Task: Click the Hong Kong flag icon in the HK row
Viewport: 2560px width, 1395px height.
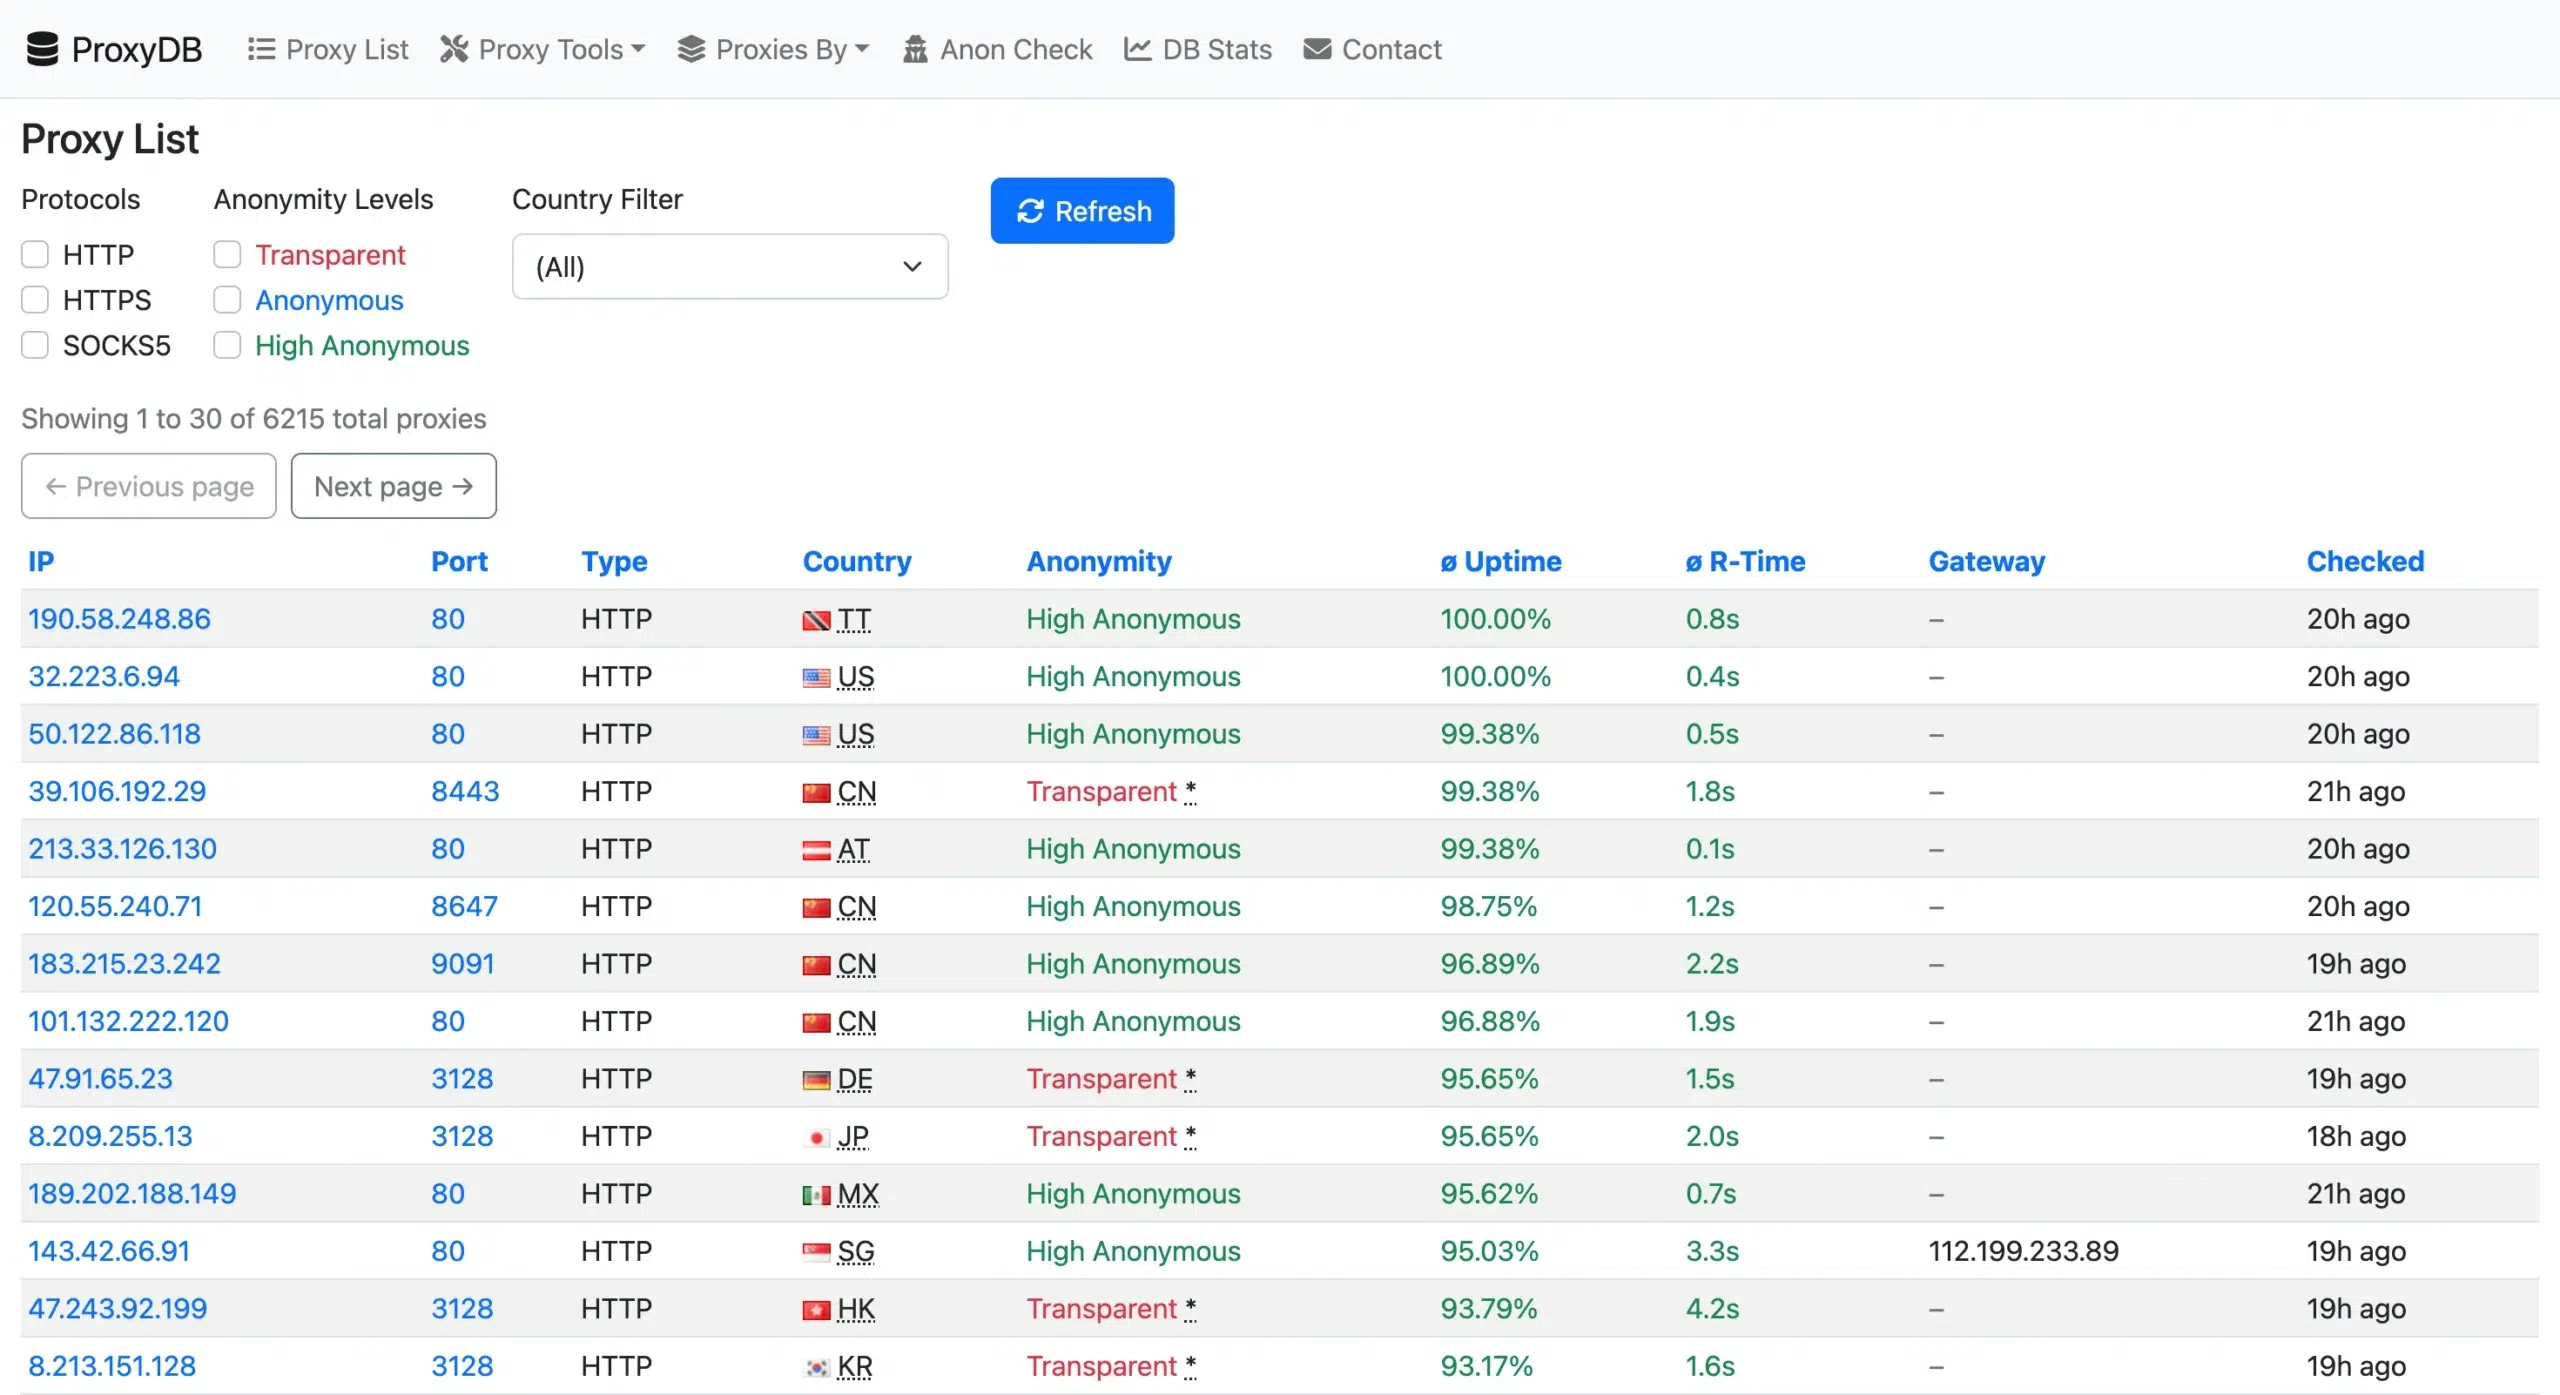Action: pyautogui.click(x=816, y=1310)
